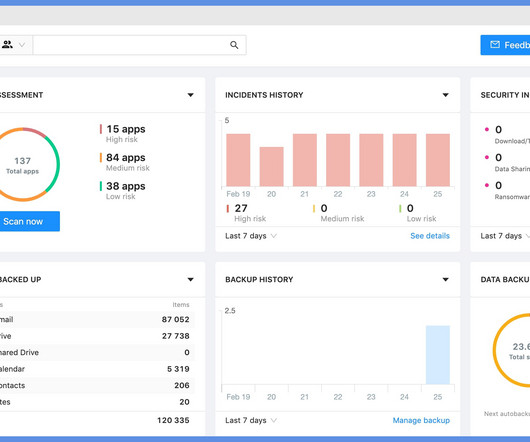This screenshot has width=530, height=442.
Task: Click the red High risk marker at 27
Action: click(227, 208)
